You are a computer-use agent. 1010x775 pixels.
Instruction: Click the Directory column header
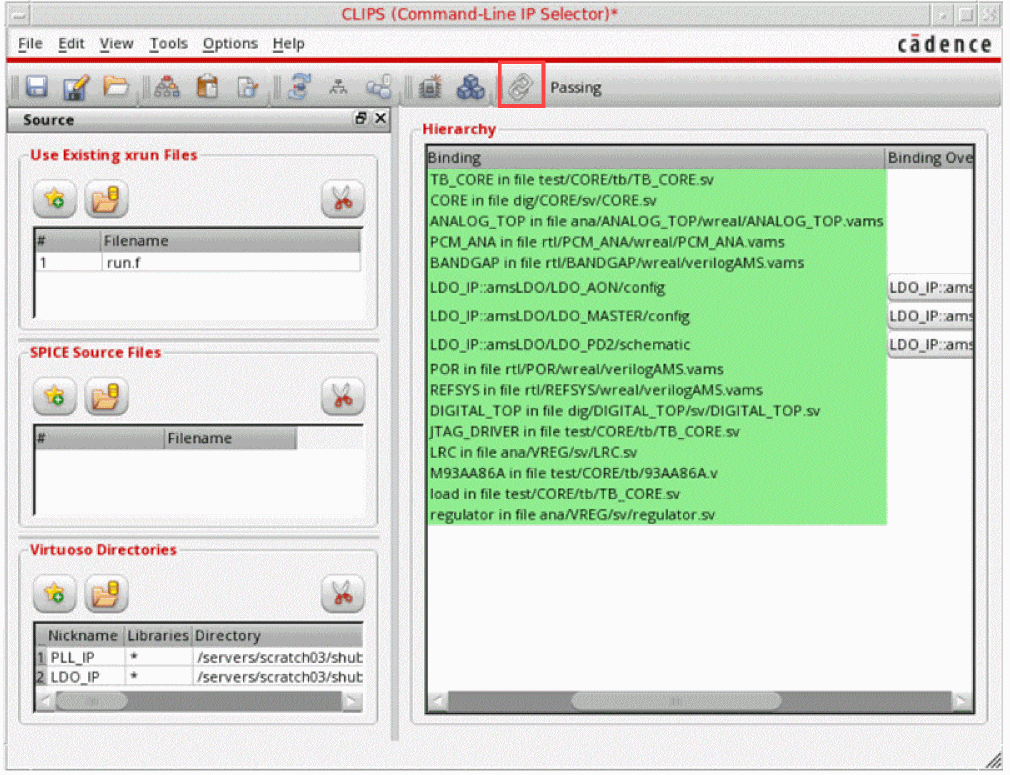click(x=277, y=636)
